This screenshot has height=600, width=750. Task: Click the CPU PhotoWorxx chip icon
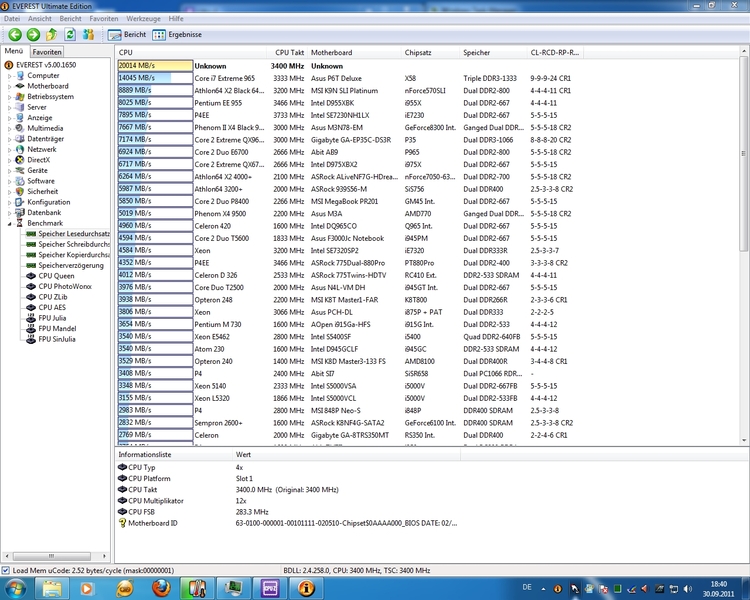(x=31, y=286)
